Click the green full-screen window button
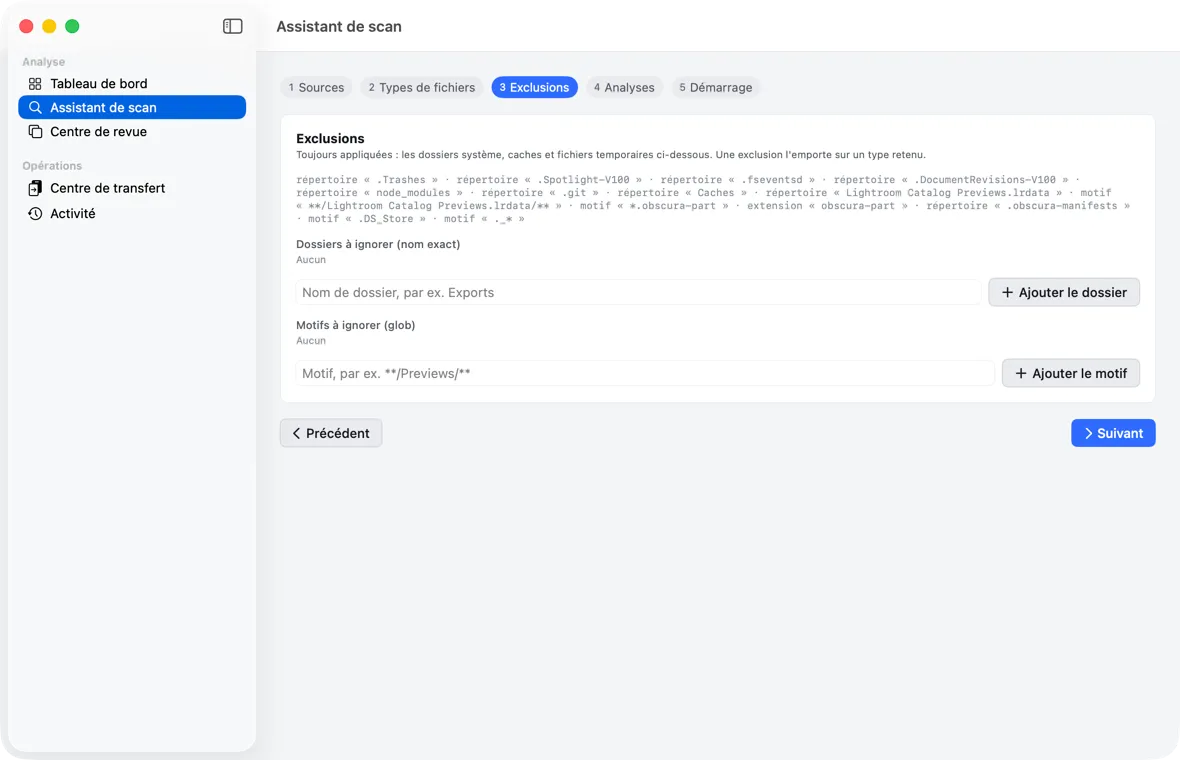This screenshot has width=1180, height=760. (x=72, y=26)
